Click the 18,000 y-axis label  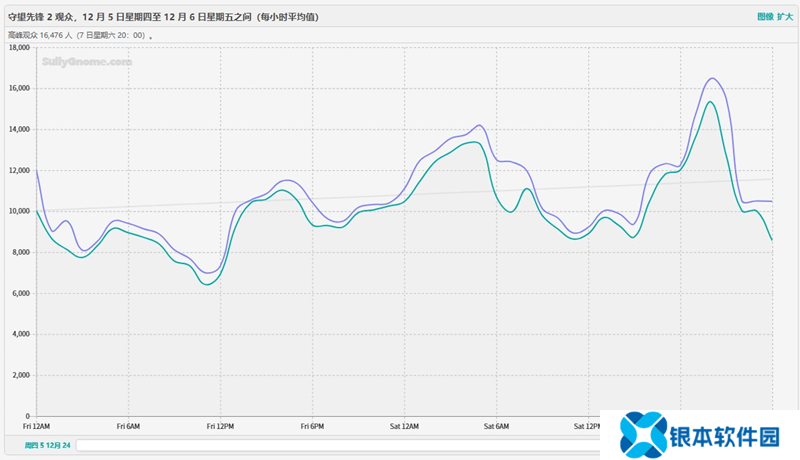[19, 47]
